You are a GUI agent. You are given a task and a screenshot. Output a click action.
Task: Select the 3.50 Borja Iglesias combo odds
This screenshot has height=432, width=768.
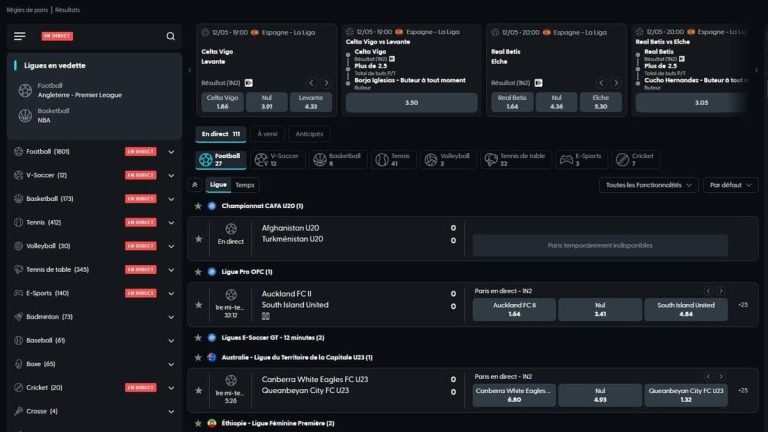pyautogui.click(x=411, y=103)
